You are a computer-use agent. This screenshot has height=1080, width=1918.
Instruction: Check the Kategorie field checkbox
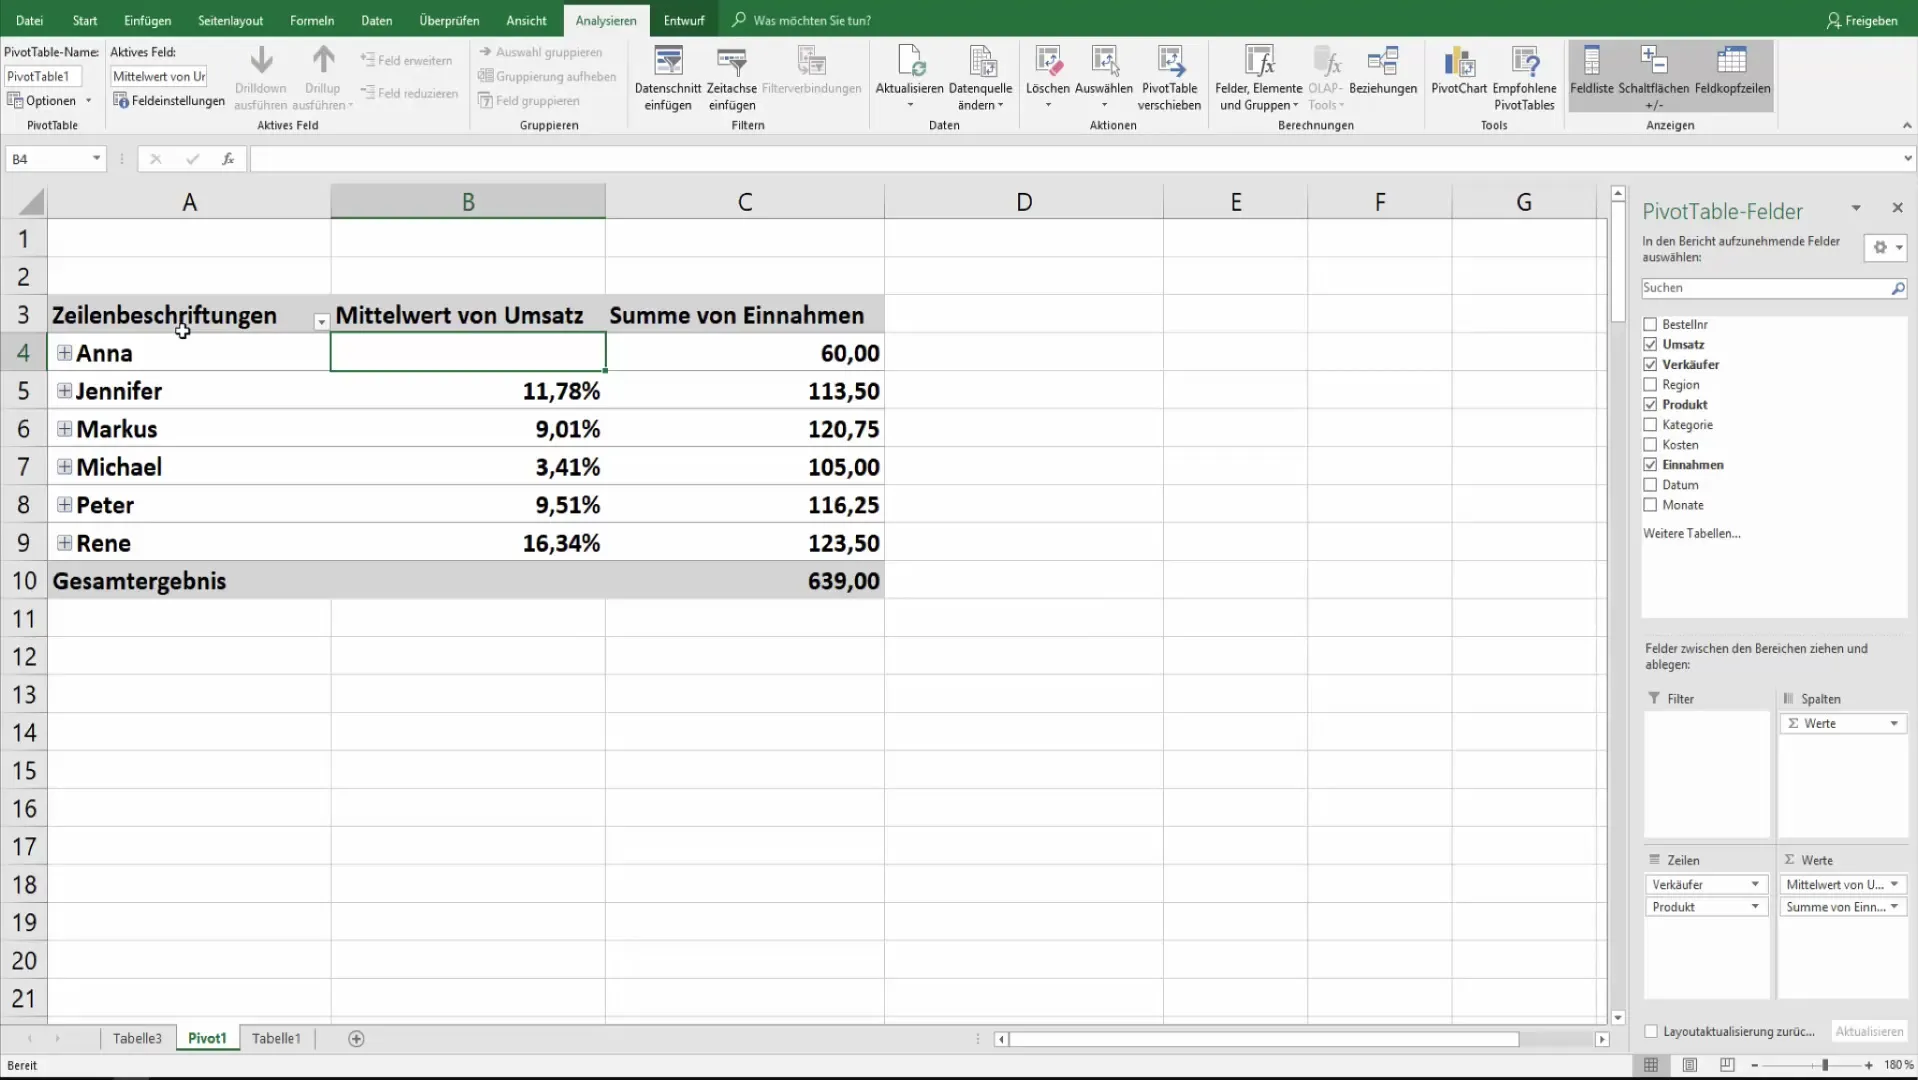coord(1650,425)
